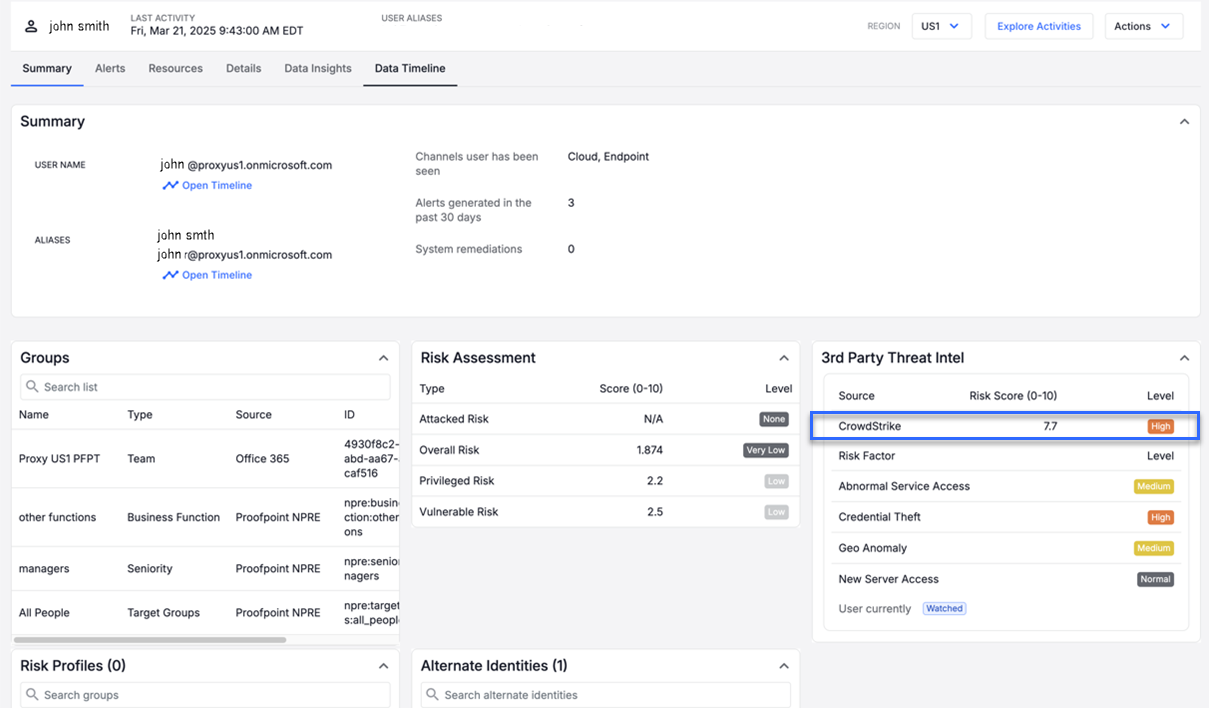Image resolution: width=1209 pixels, height=708 pixels.
Task: Click the timeline icon under aliases
Action: [x=170, y=275]
